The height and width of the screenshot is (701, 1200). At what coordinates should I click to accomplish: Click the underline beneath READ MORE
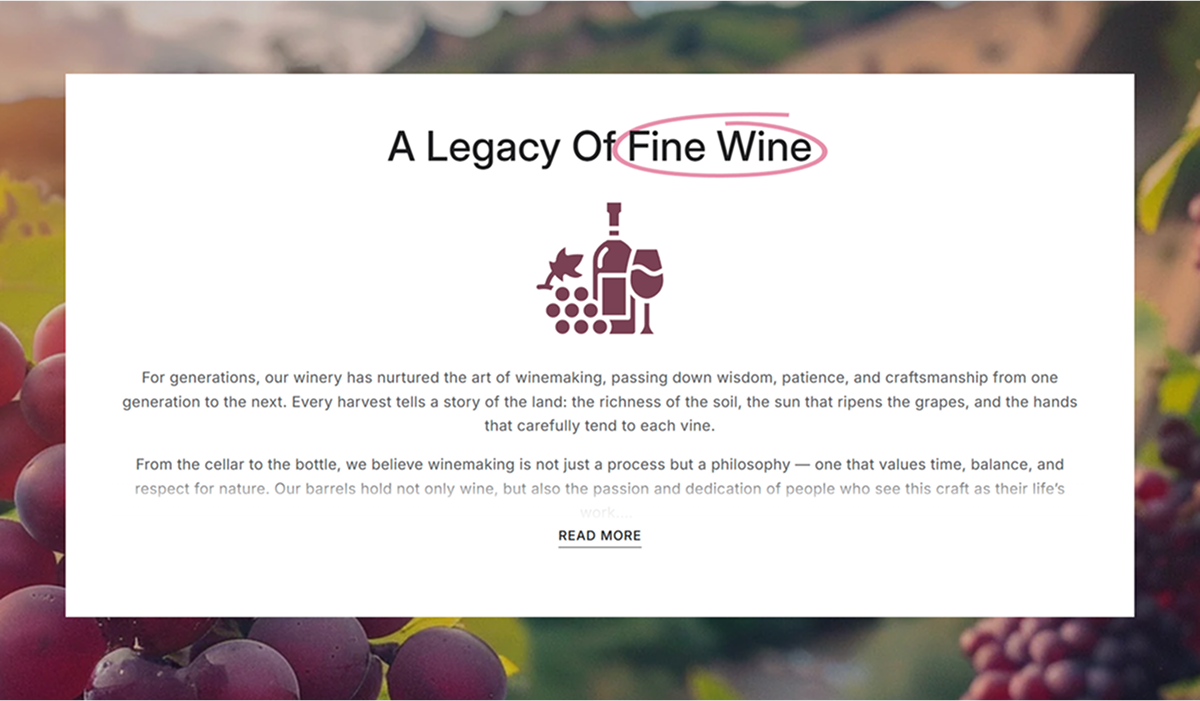click(599, 547)
